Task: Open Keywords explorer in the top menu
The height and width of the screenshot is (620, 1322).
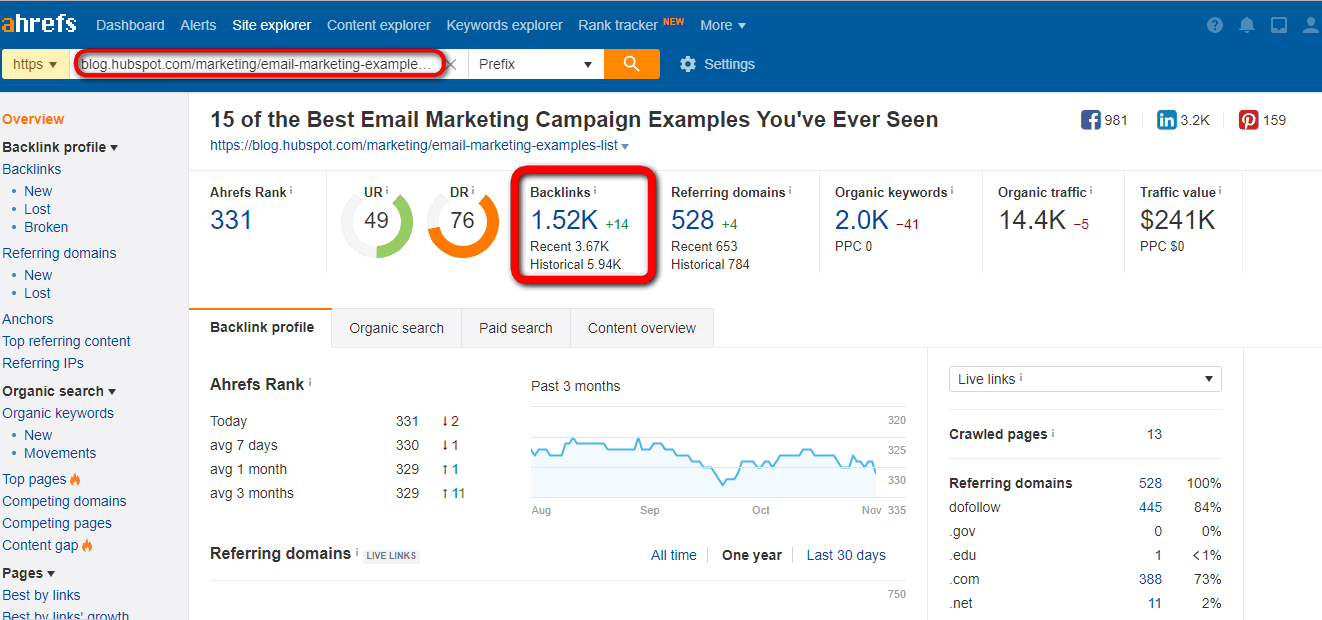Action: tap(505, 25)
